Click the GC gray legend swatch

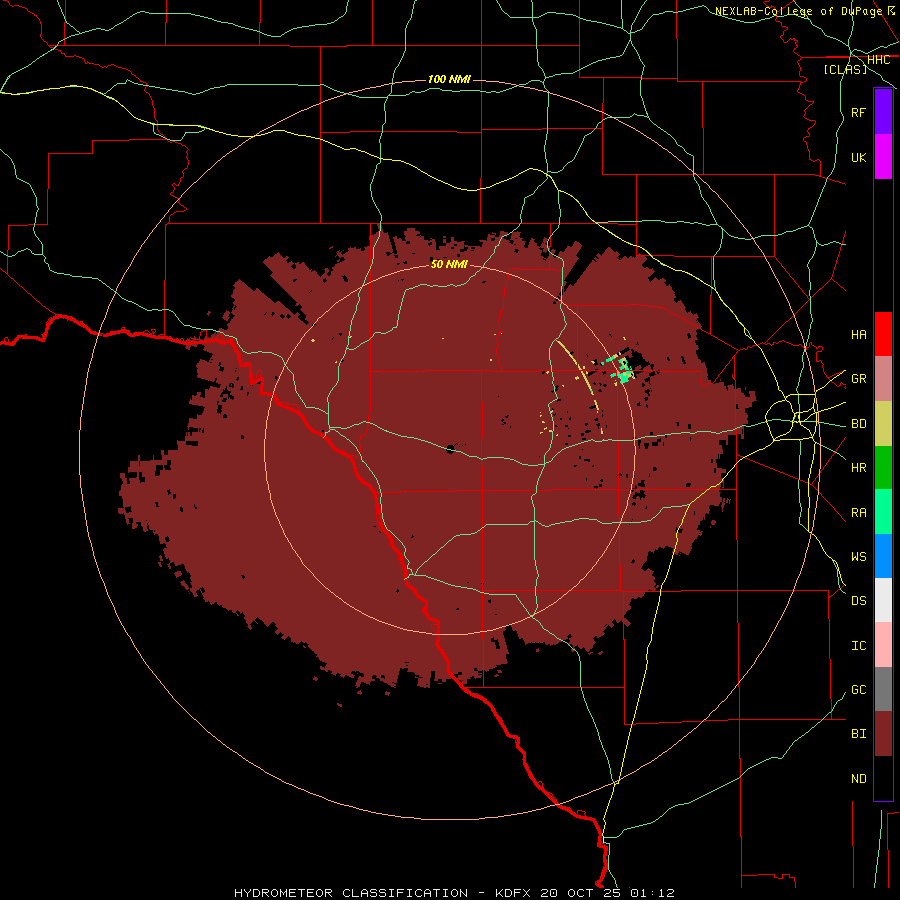(x=883, y=689)
